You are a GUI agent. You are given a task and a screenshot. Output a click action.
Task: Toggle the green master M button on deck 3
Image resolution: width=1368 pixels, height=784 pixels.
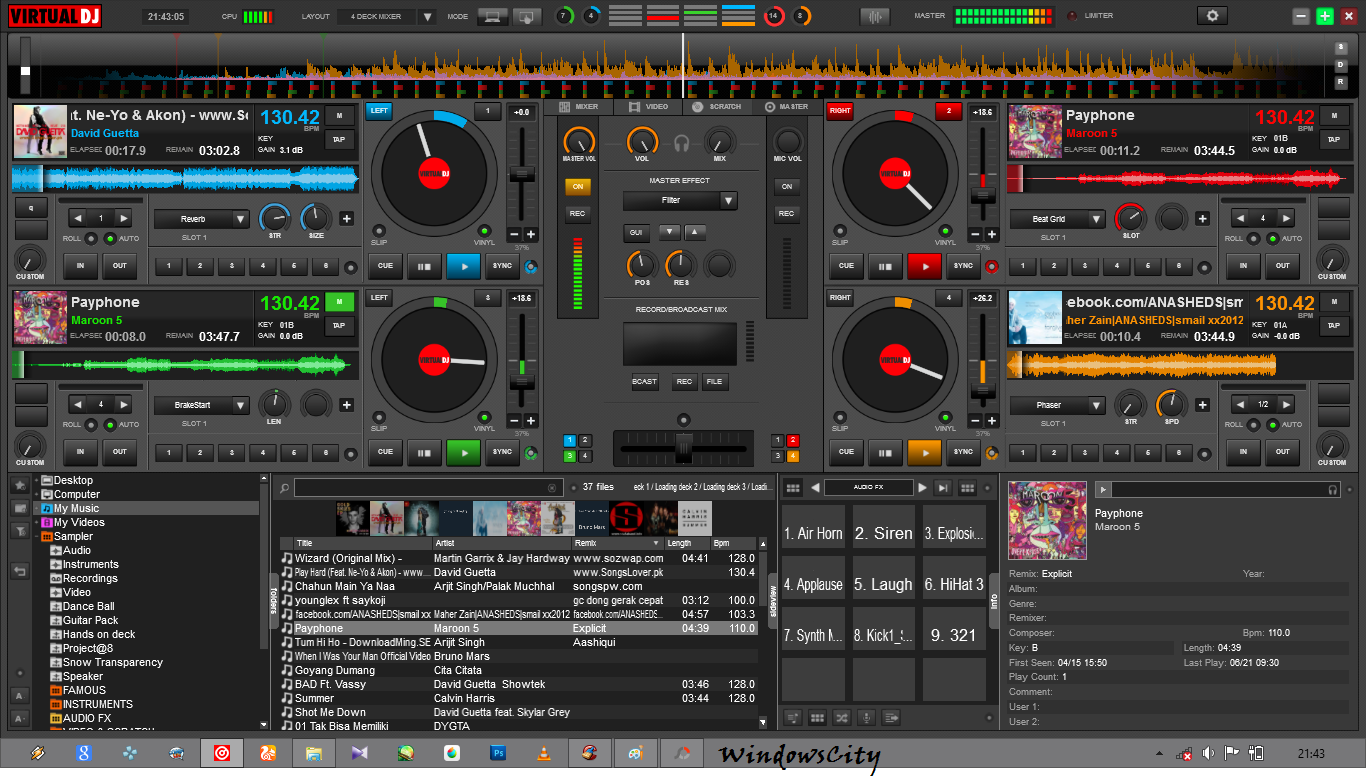339,301
